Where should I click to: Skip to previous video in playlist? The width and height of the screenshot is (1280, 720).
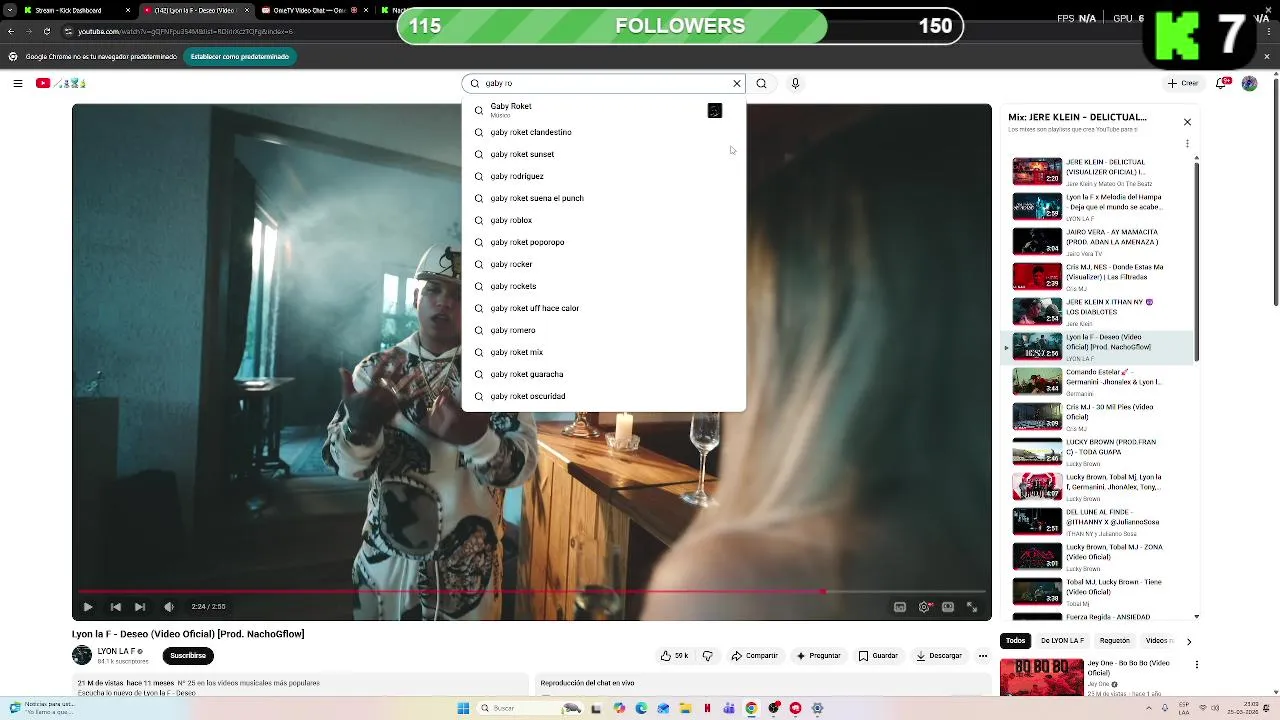tap(115, 606)
